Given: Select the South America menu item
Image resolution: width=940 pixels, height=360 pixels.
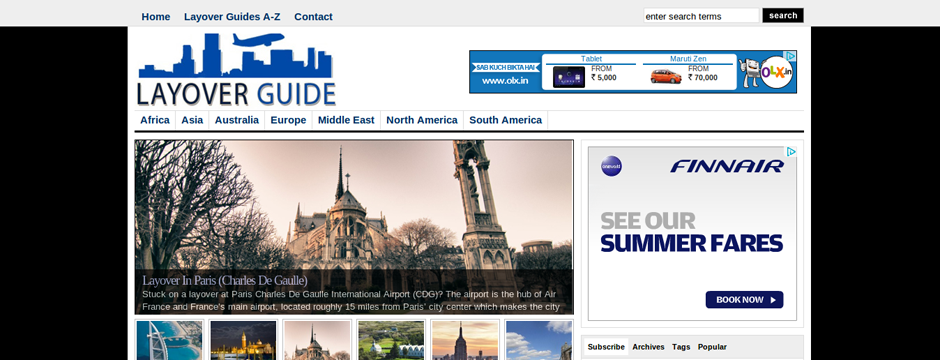Looking at the screenshot, I should pyautogui.click(x=505, y=120).
